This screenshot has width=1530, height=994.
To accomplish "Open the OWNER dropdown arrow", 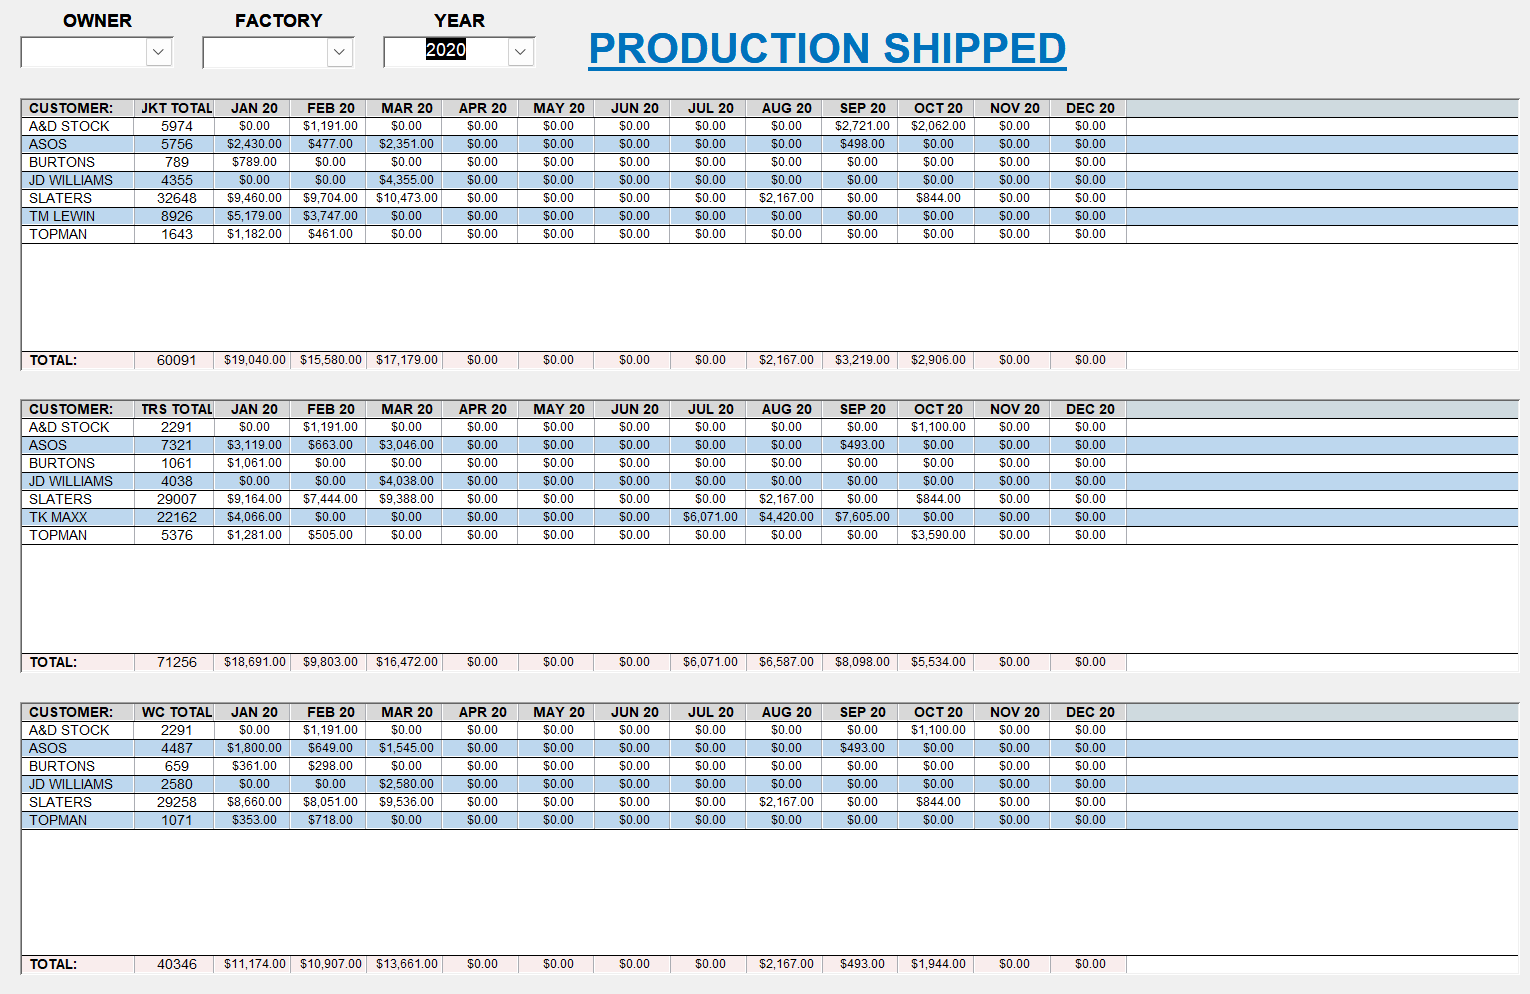I will 159,52.
